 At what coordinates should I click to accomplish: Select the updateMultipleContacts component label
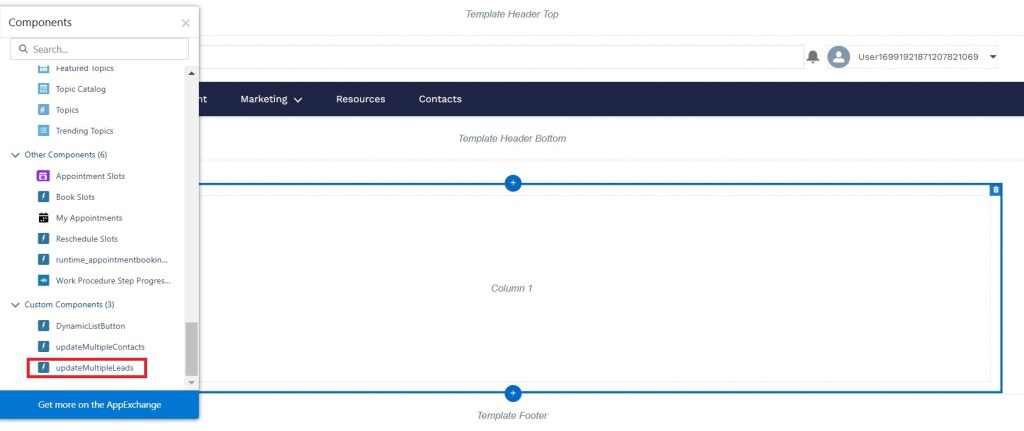click(100, 346)
